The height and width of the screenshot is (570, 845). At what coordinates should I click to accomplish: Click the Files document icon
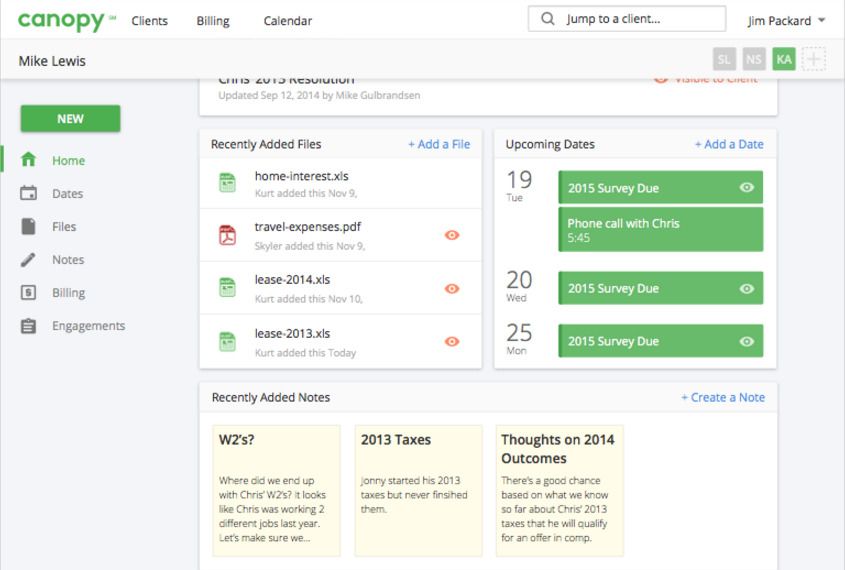29,227
